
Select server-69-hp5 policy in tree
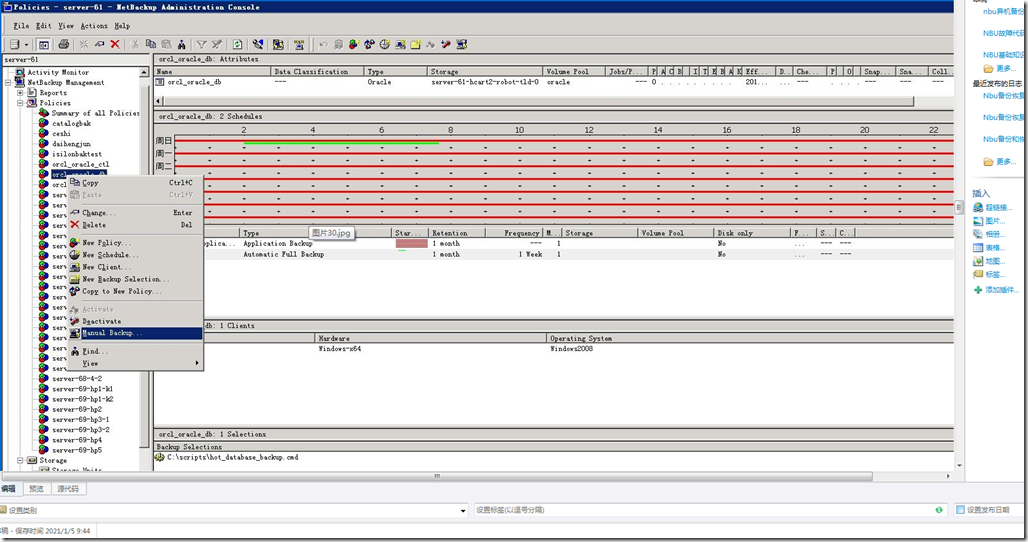(x=77, y=450)
